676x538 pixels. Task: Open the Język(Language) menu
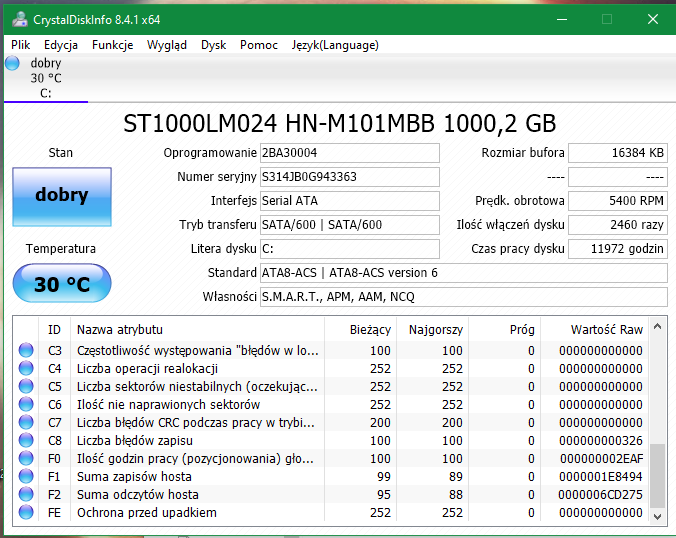pos(335,45)
